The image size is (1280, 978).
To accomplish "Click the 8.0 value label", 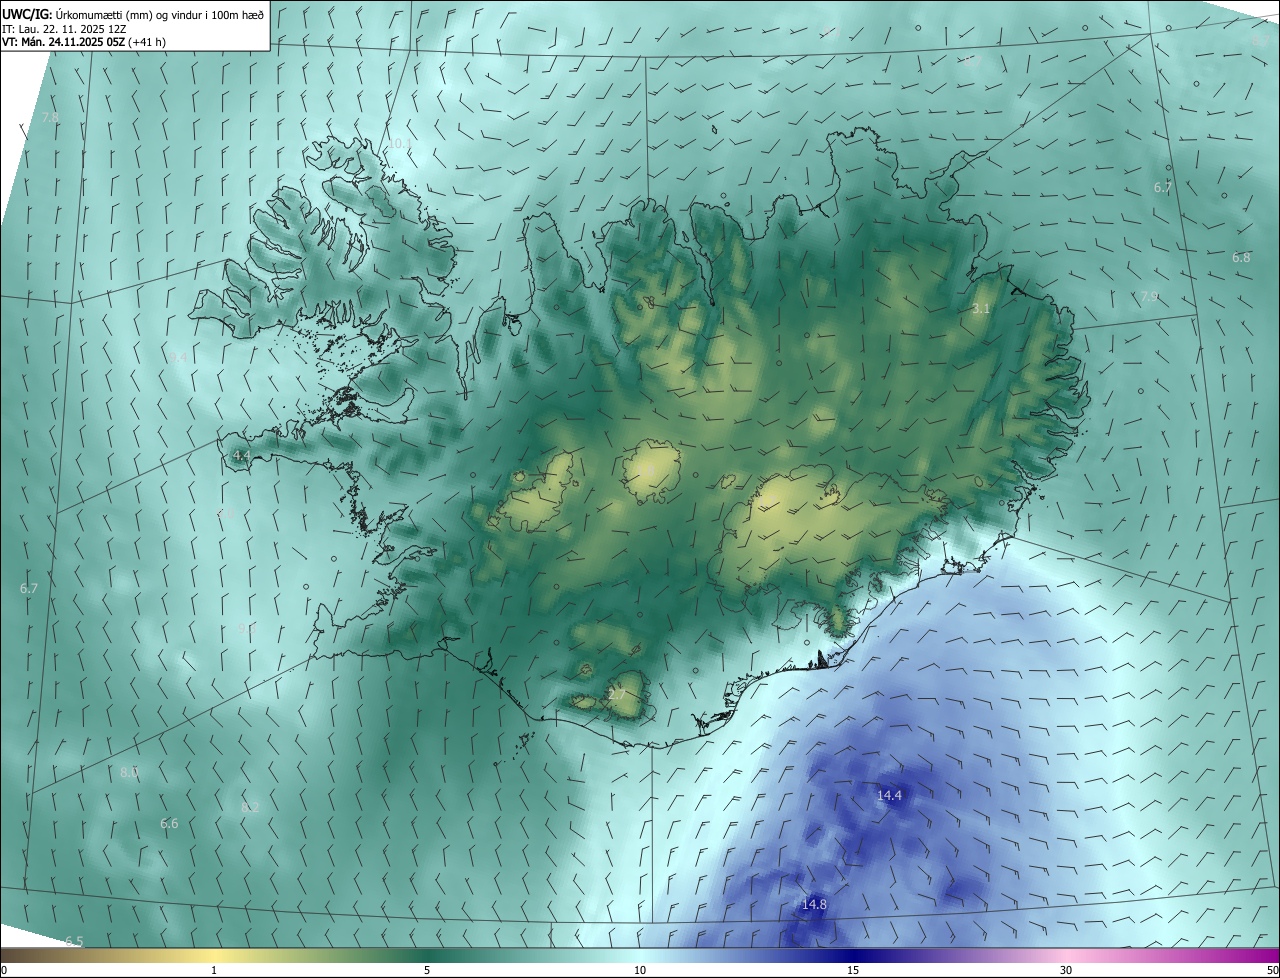I will [129, 773].
